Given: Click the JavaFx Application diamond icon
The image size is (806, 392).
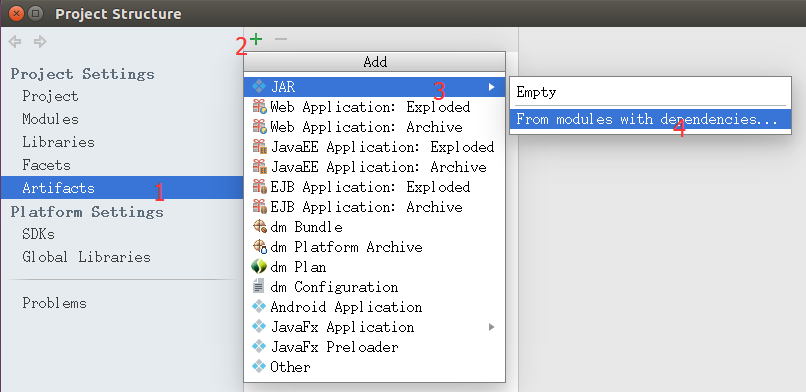Looking at the screenshot, I should pos(259,327).
